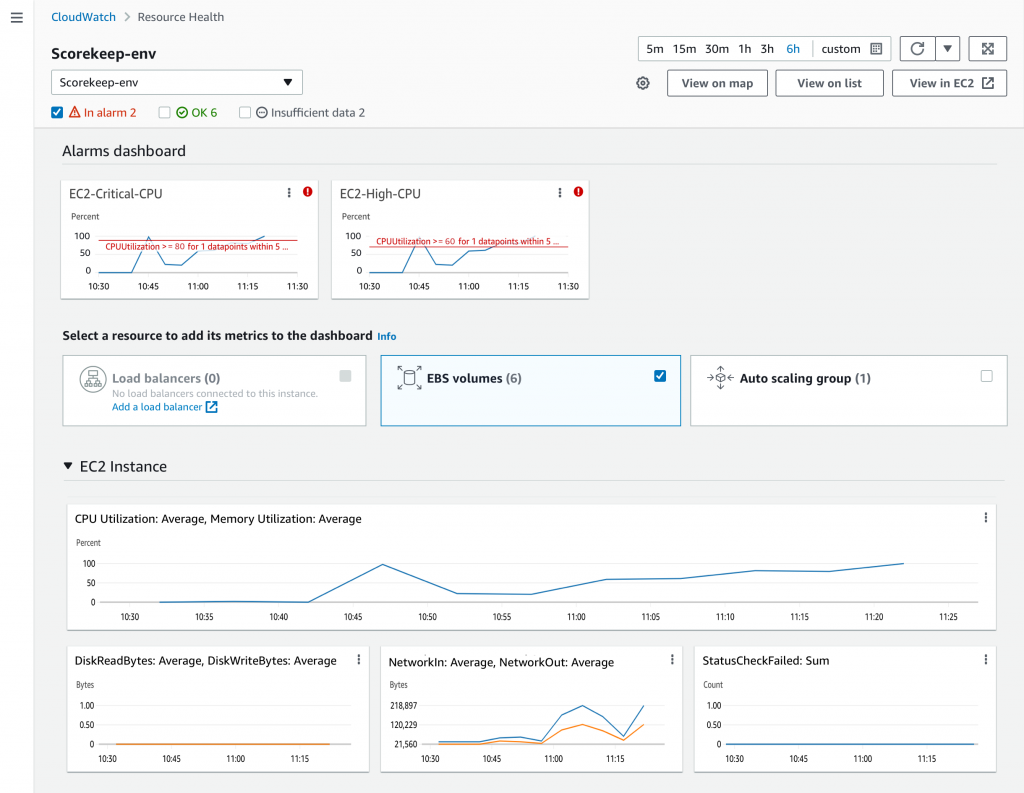Click the View on map button
1024x793 pixels.
[717, 83]
